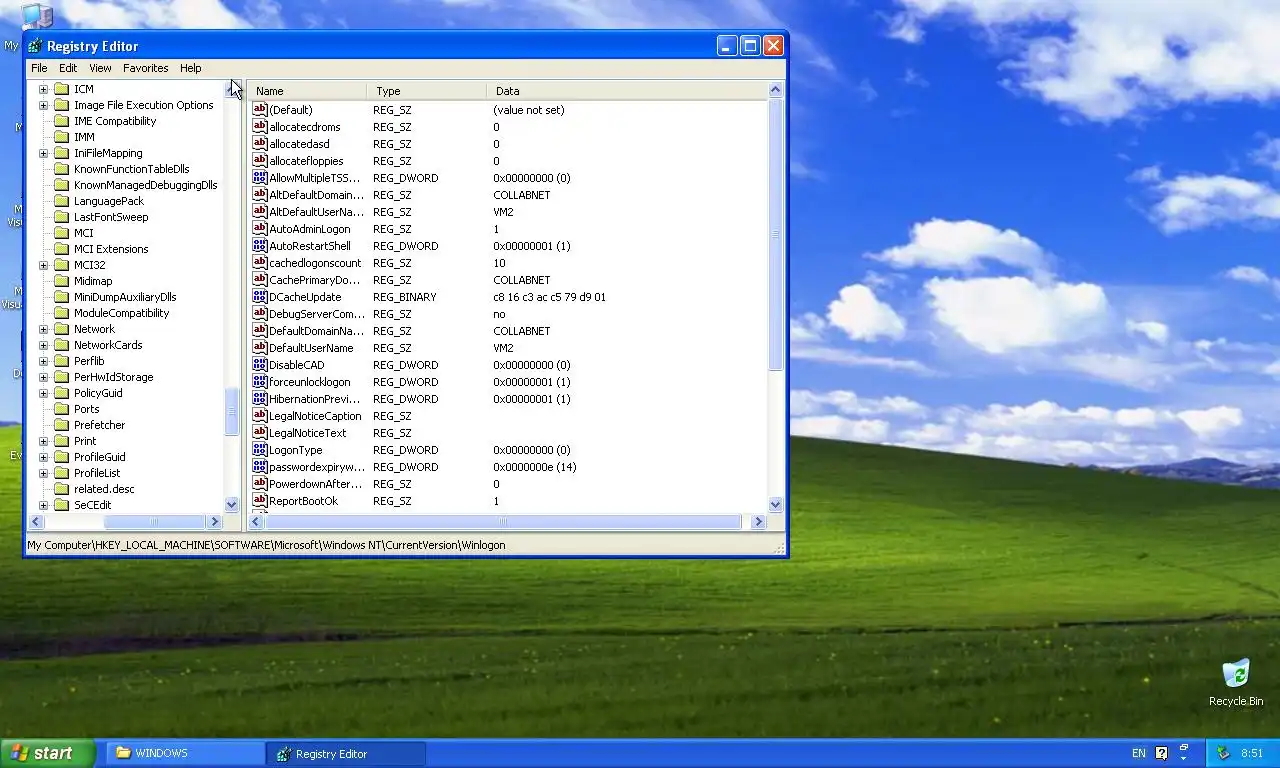Expand the Network key
This screenshot has width=1280, height=768.
tap(43, 329)
